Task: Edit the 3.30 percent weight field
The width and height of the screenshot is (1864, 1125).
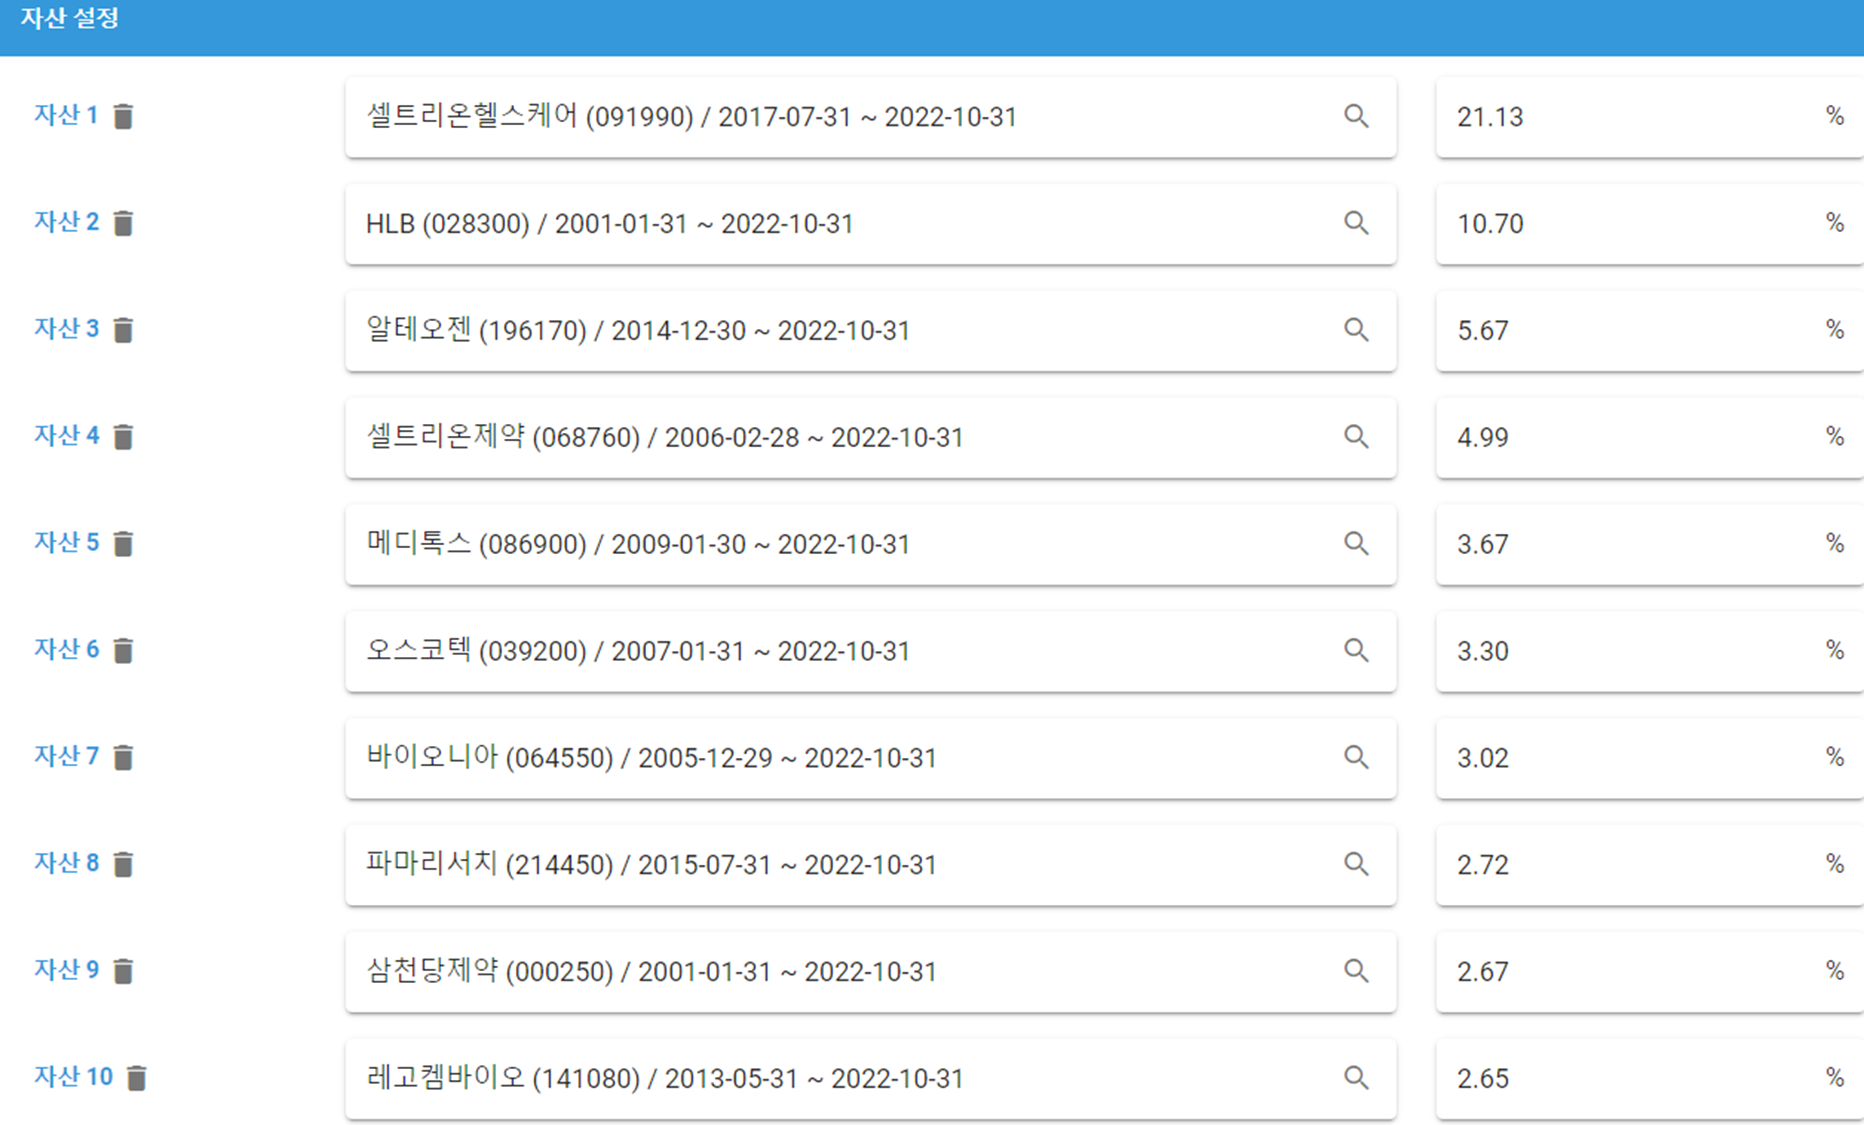Action: 1650,652
